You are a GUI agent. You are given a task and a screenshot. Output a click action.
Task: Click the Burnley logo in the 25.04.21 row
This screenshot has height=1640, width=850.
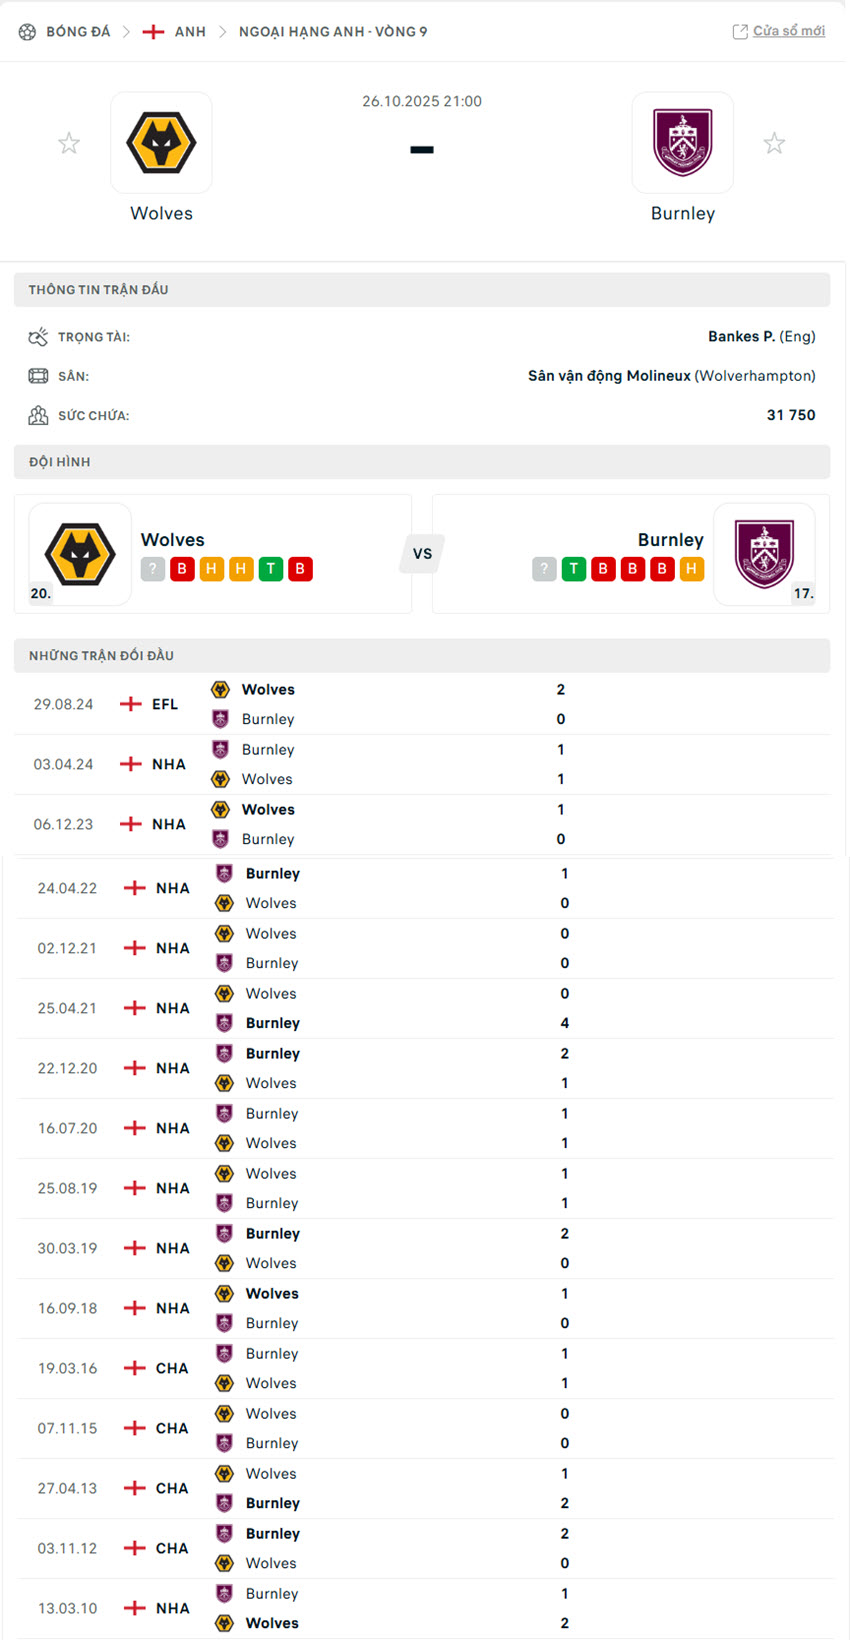[x=224, y=1022]
